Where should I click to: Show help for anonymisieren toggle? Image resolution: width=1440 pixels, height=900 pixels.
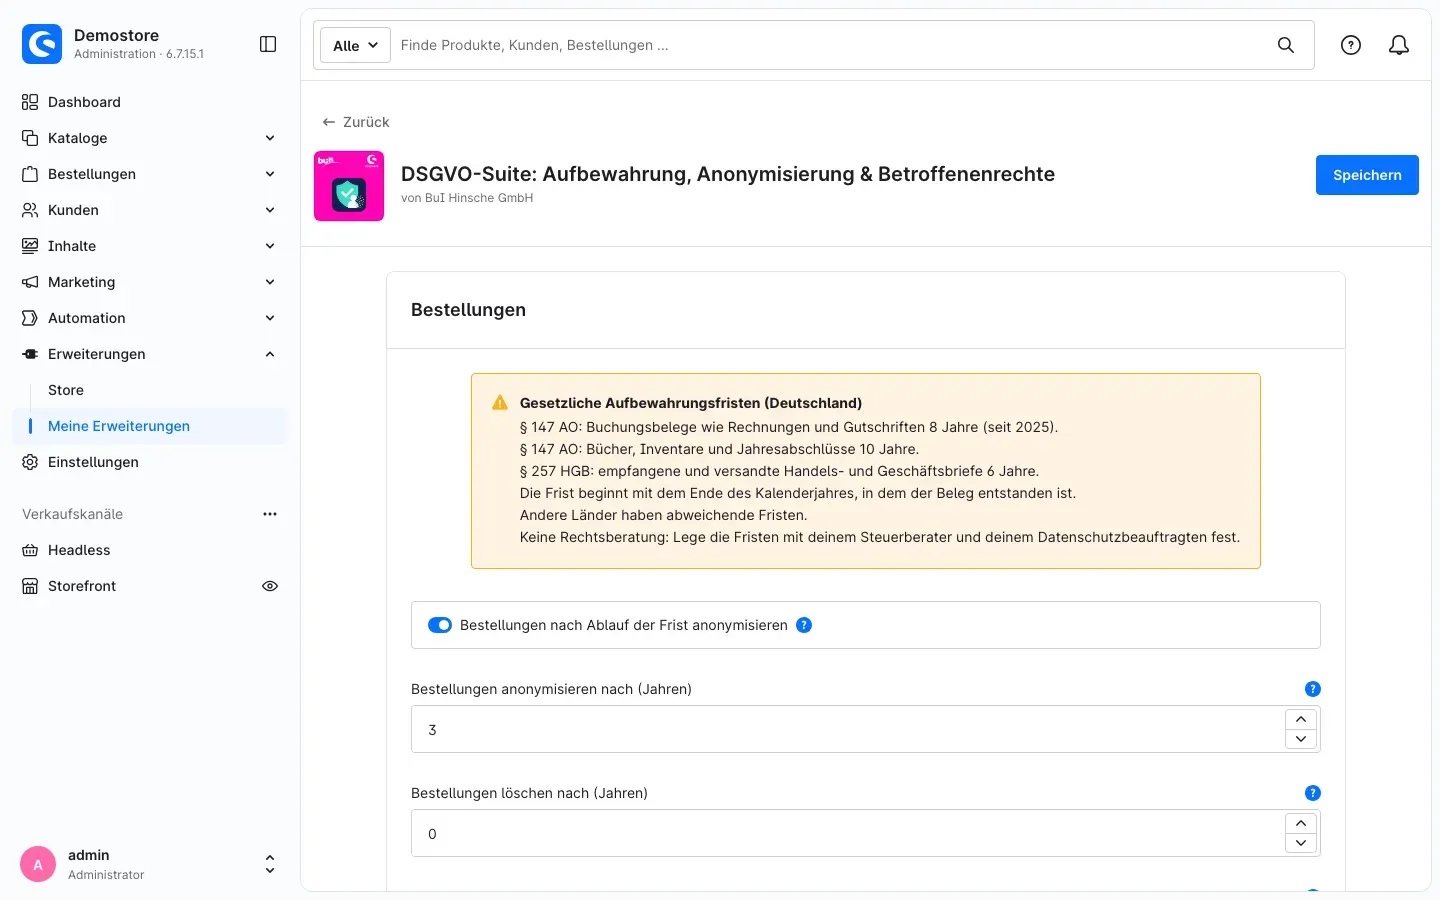click(x=804, y=625)
